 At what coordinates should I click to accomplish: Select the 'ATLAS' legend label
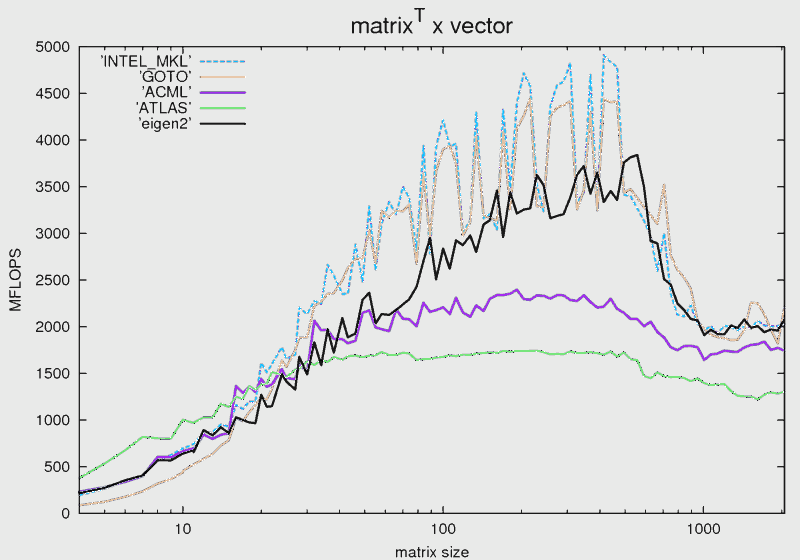coord(162,107)
